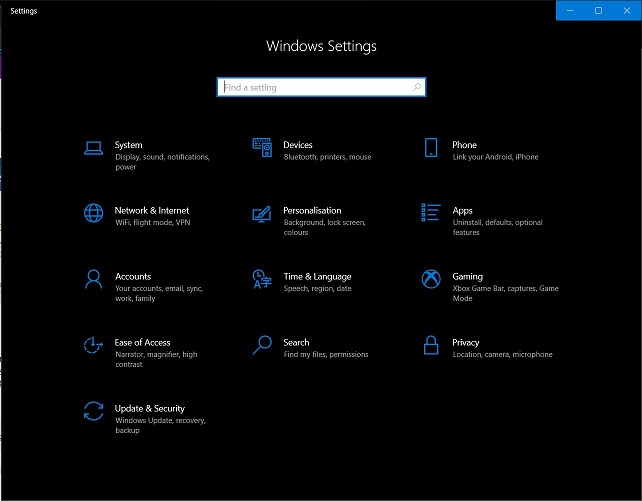
Task: Open the Search magnifier category icon
Action: [x=262, y=345]
